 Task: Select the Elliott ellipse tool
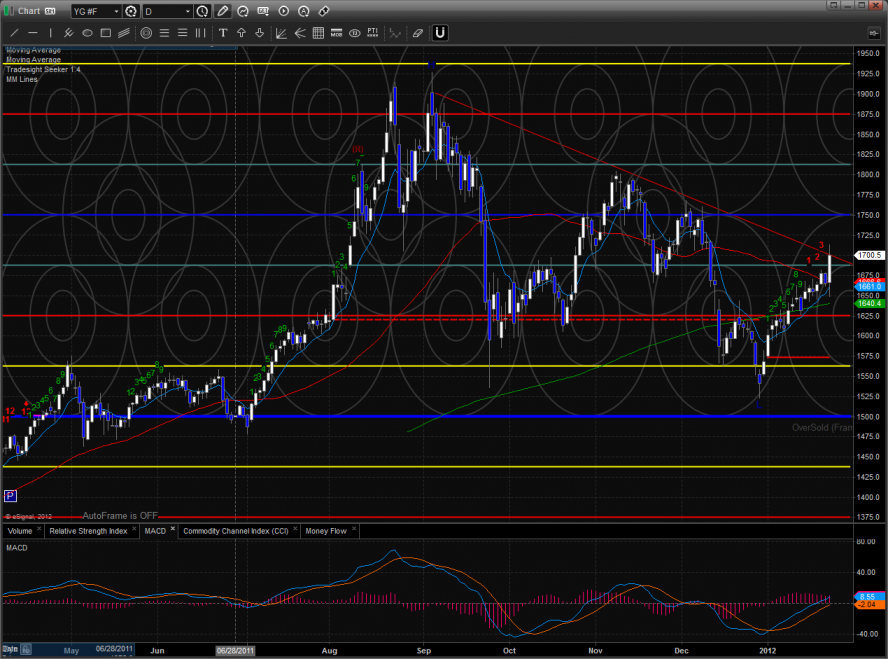(x=355, y=33)
